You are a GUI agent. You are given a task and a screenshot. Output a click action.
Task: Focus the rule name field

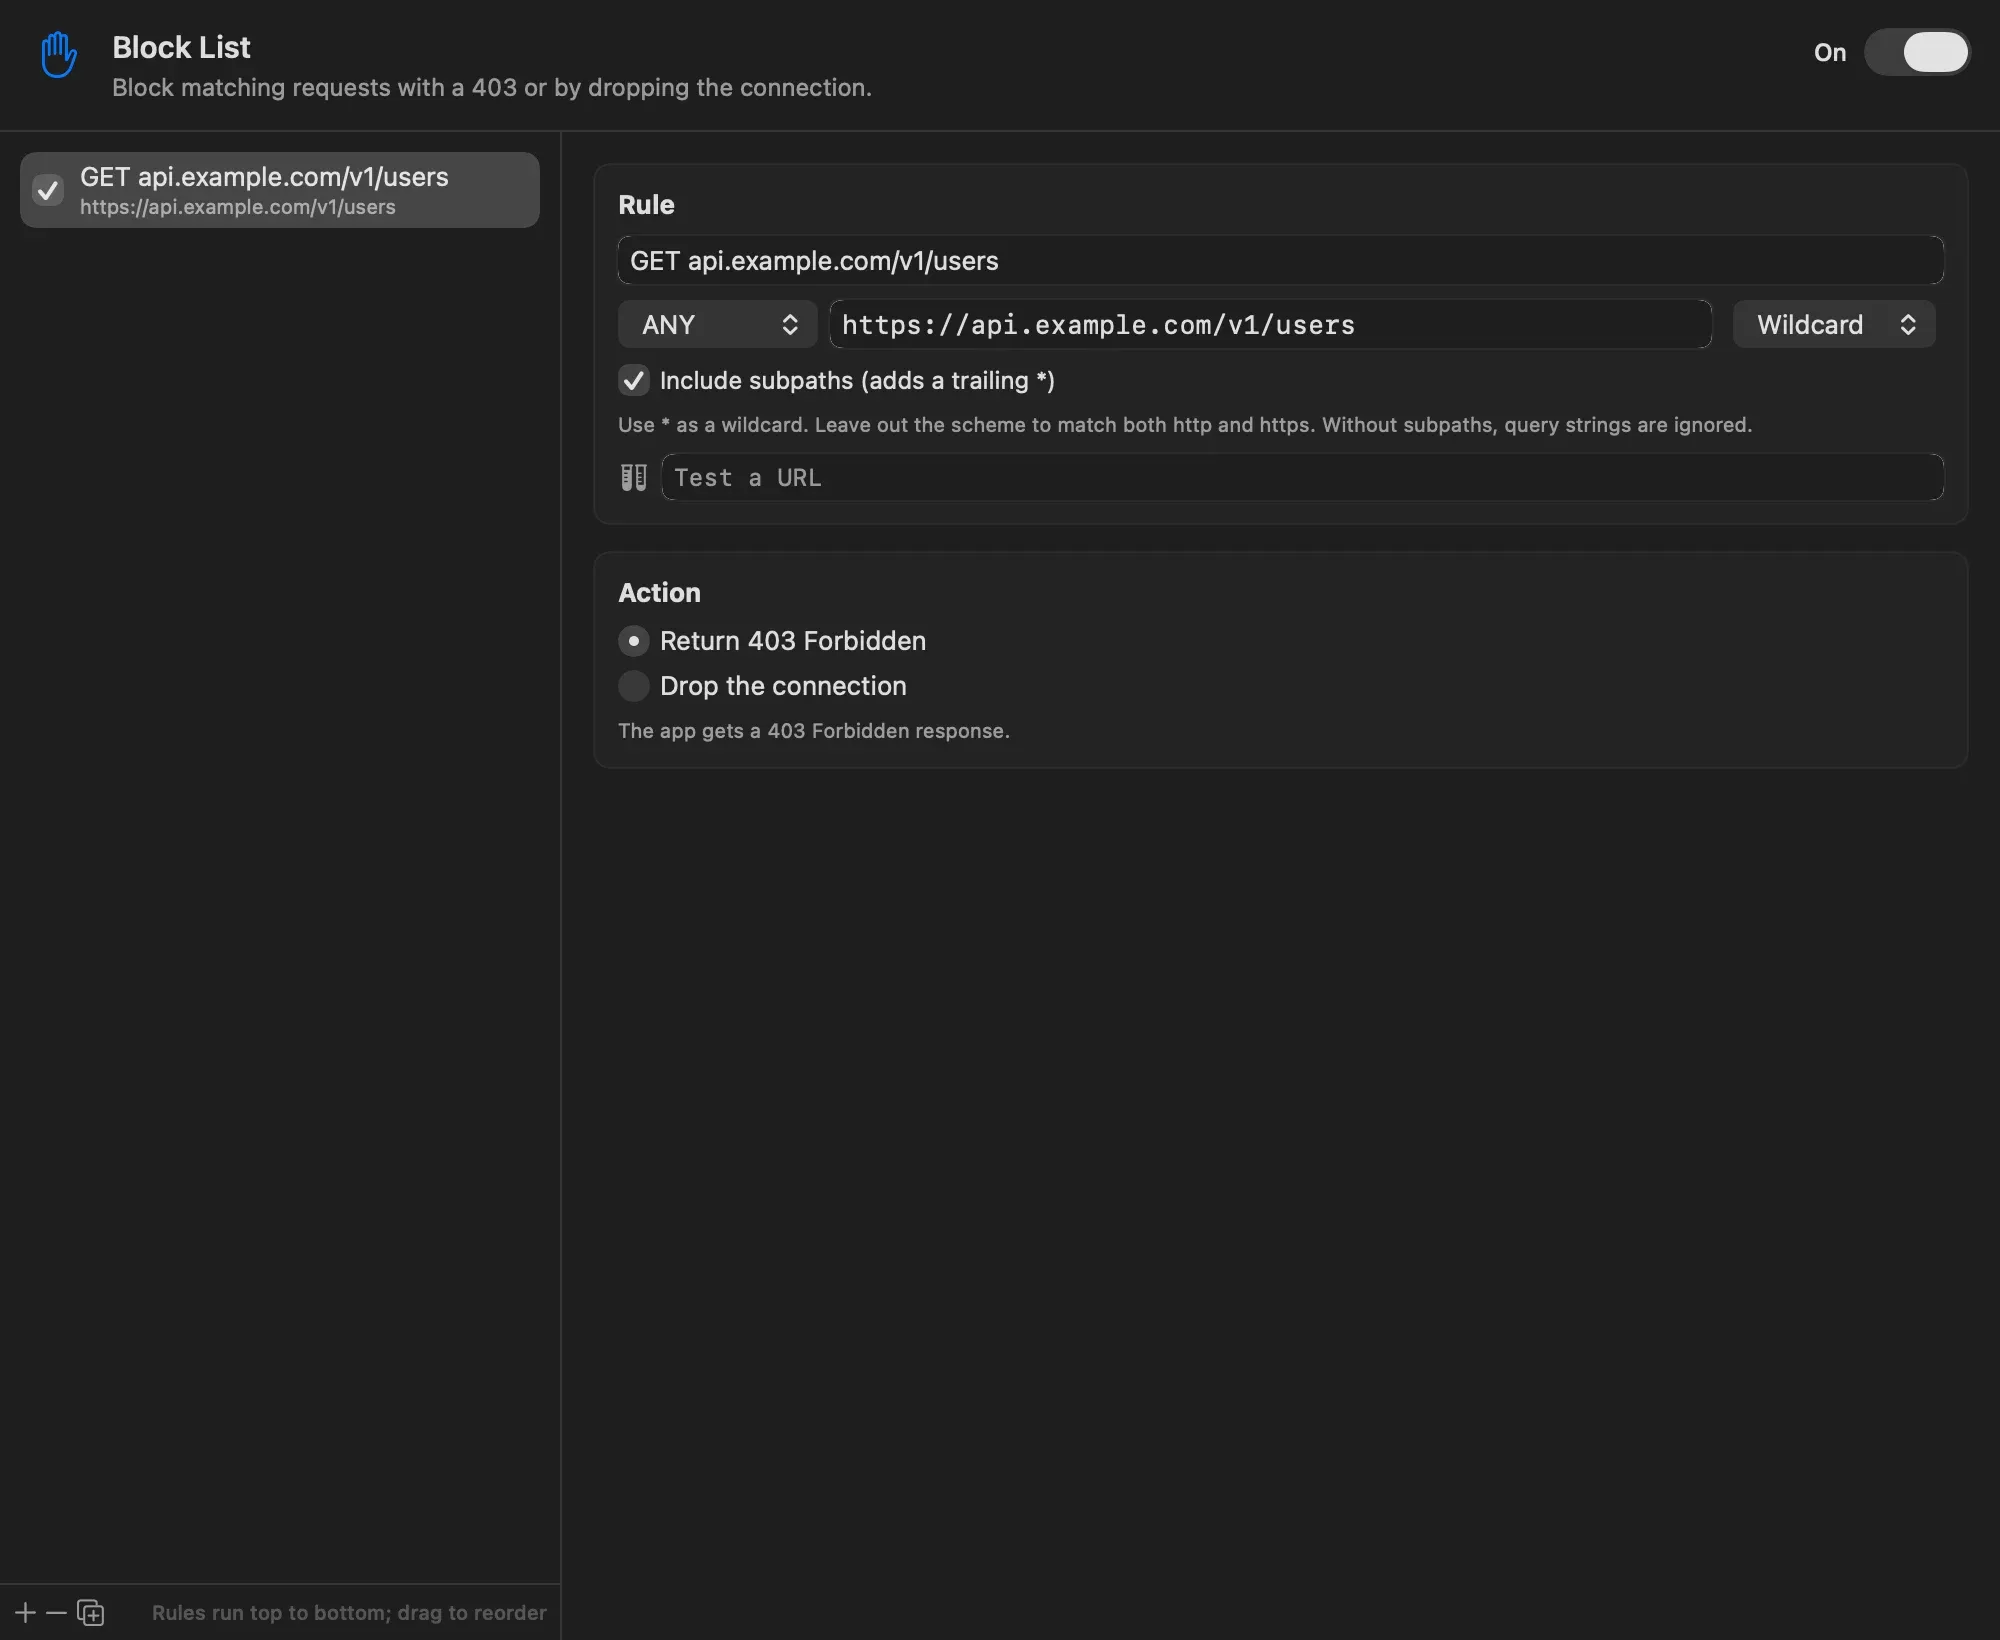pos(1280,260)
